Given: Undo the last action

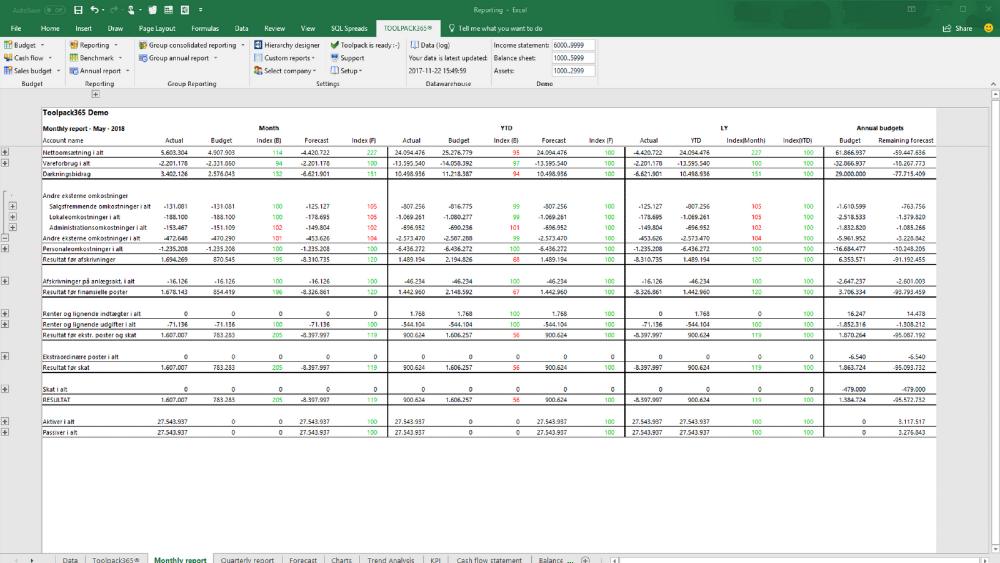Looking at the screenshot, I should point(92,9).
